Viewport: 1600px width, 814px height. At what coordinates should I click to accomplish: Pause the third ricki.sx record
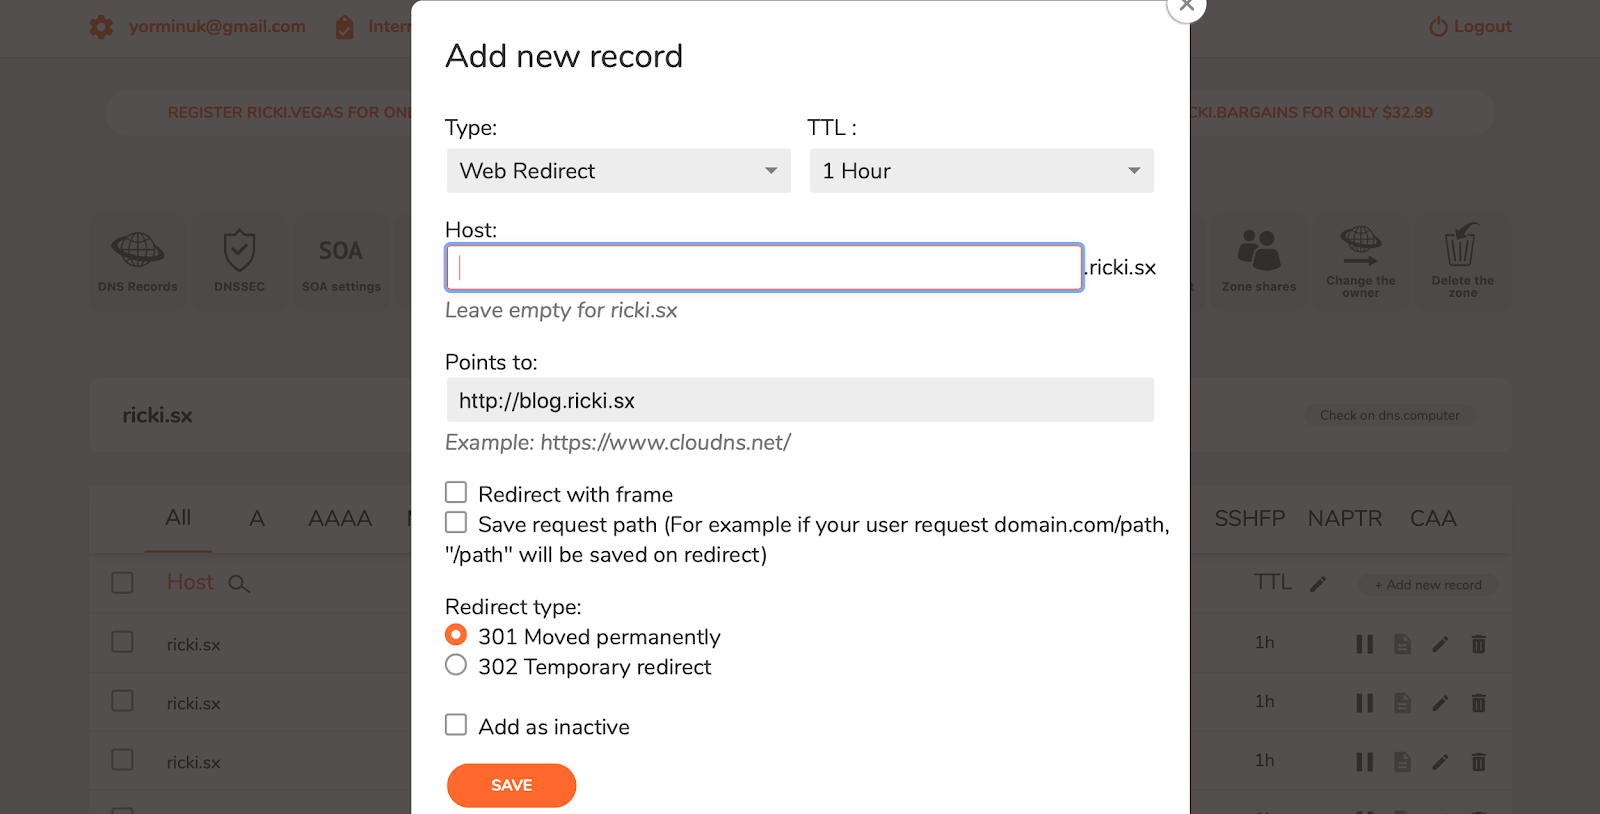pos(1365,762)
